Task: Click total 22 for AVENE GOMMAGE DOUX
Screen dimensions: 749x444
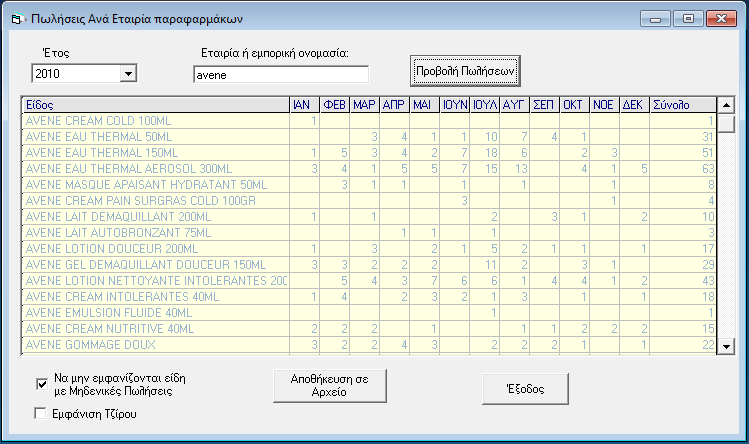Action: [683, 345]
